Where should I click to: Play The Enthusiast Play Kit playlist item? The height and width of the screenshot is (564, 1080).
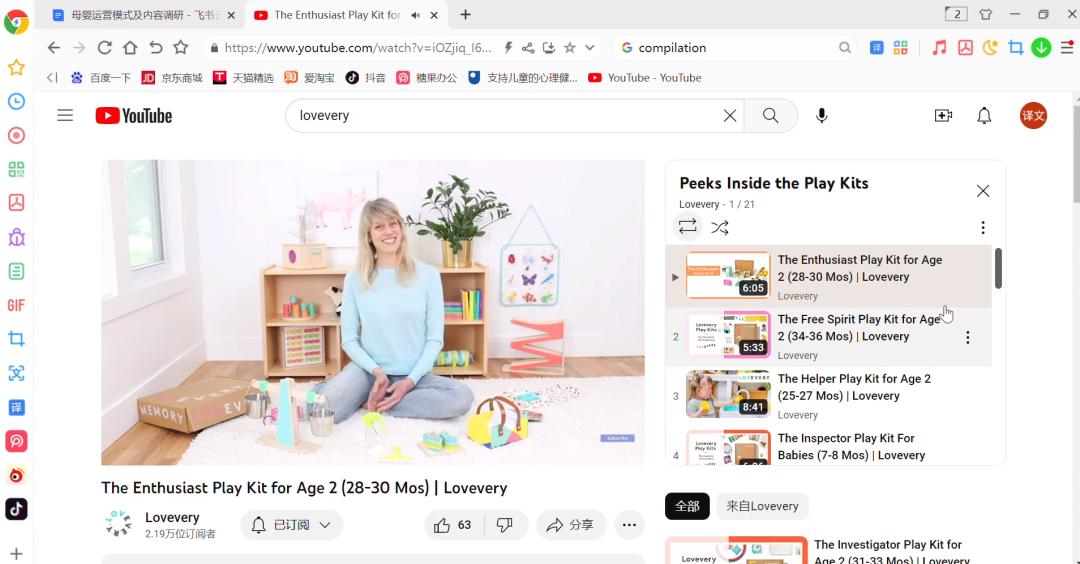829,276
